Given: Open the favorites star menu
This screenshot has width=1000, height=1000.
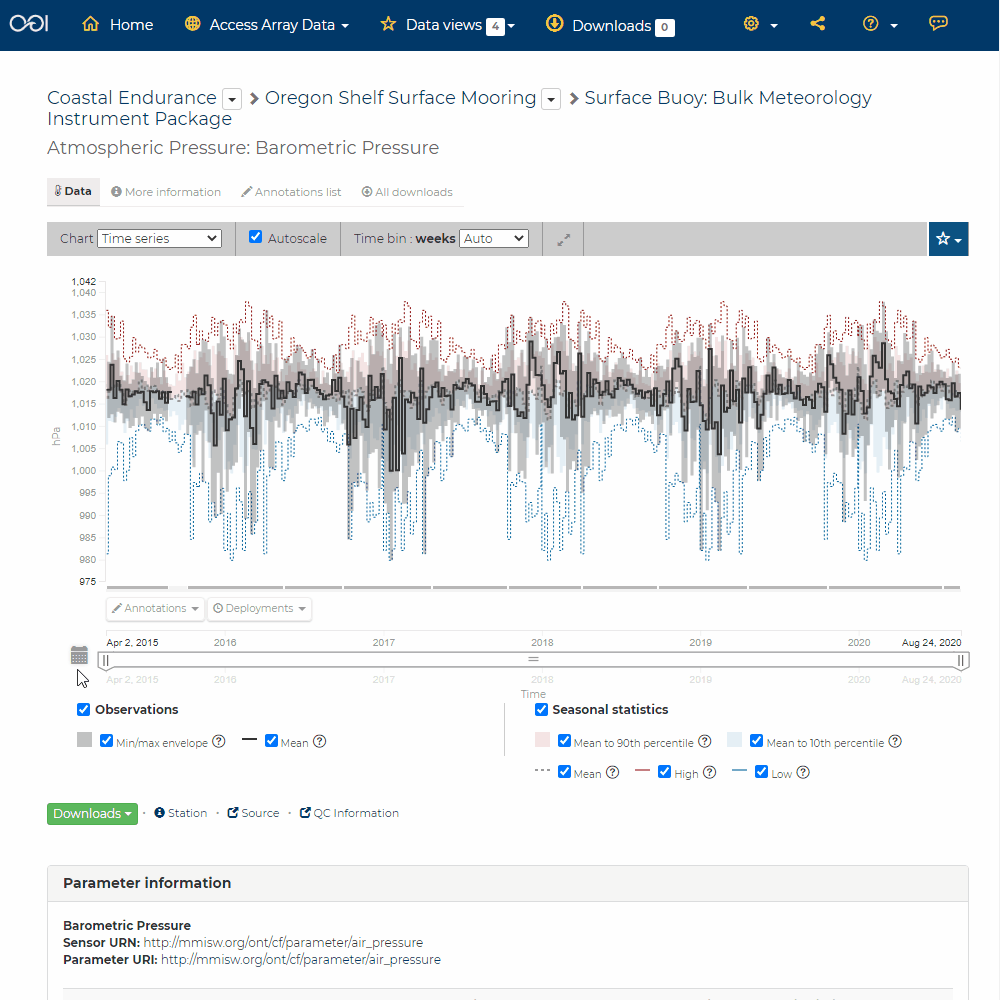Looking at the screenshot, I should (x=948, y=238).
